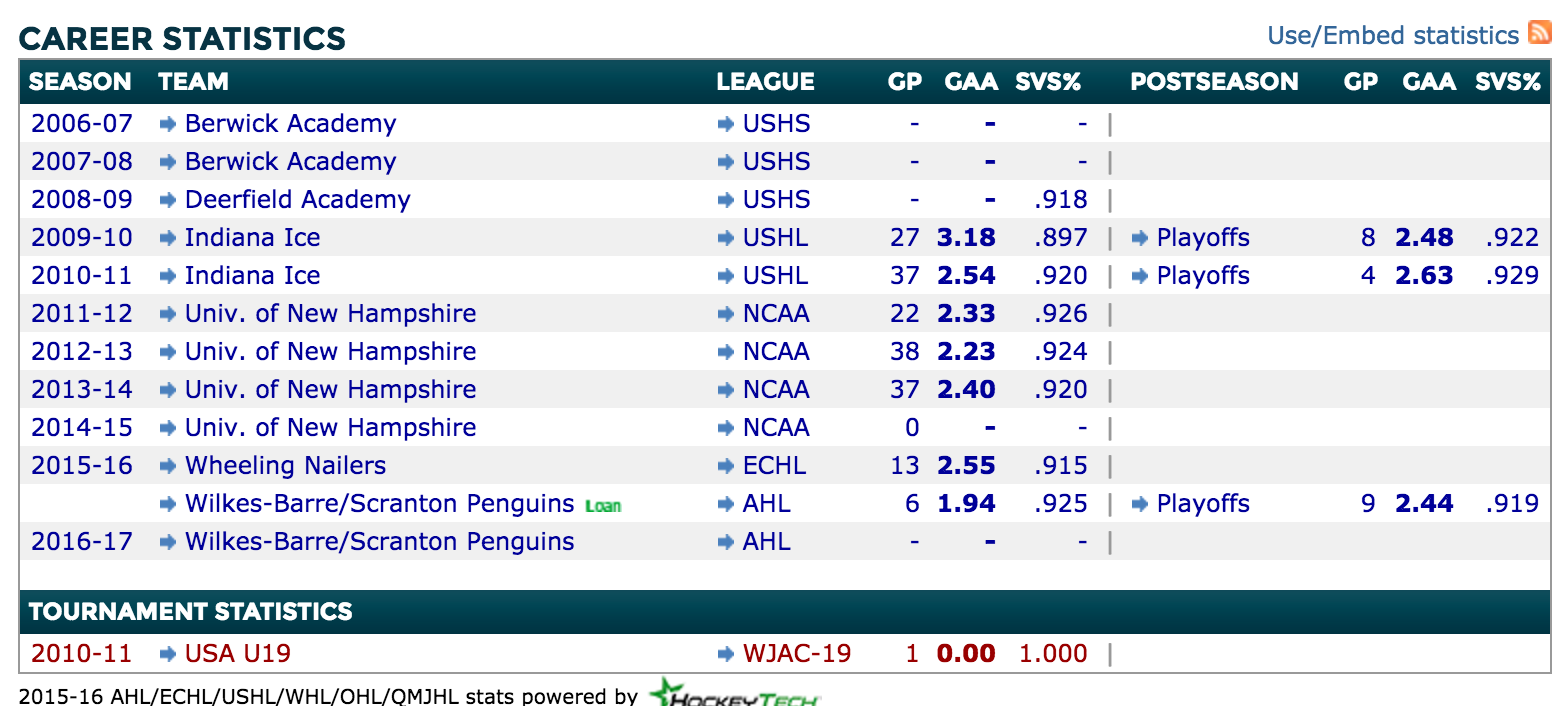
Task: Click the HockeyTech logo
Action: click(x=735, y=693)
